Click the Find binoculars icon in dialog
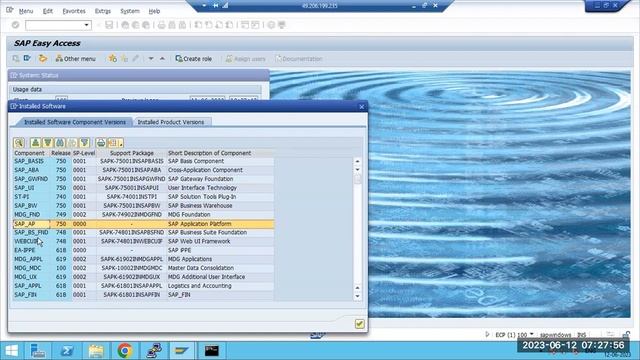The image size is (640, 360). click(x=60, y=142)
